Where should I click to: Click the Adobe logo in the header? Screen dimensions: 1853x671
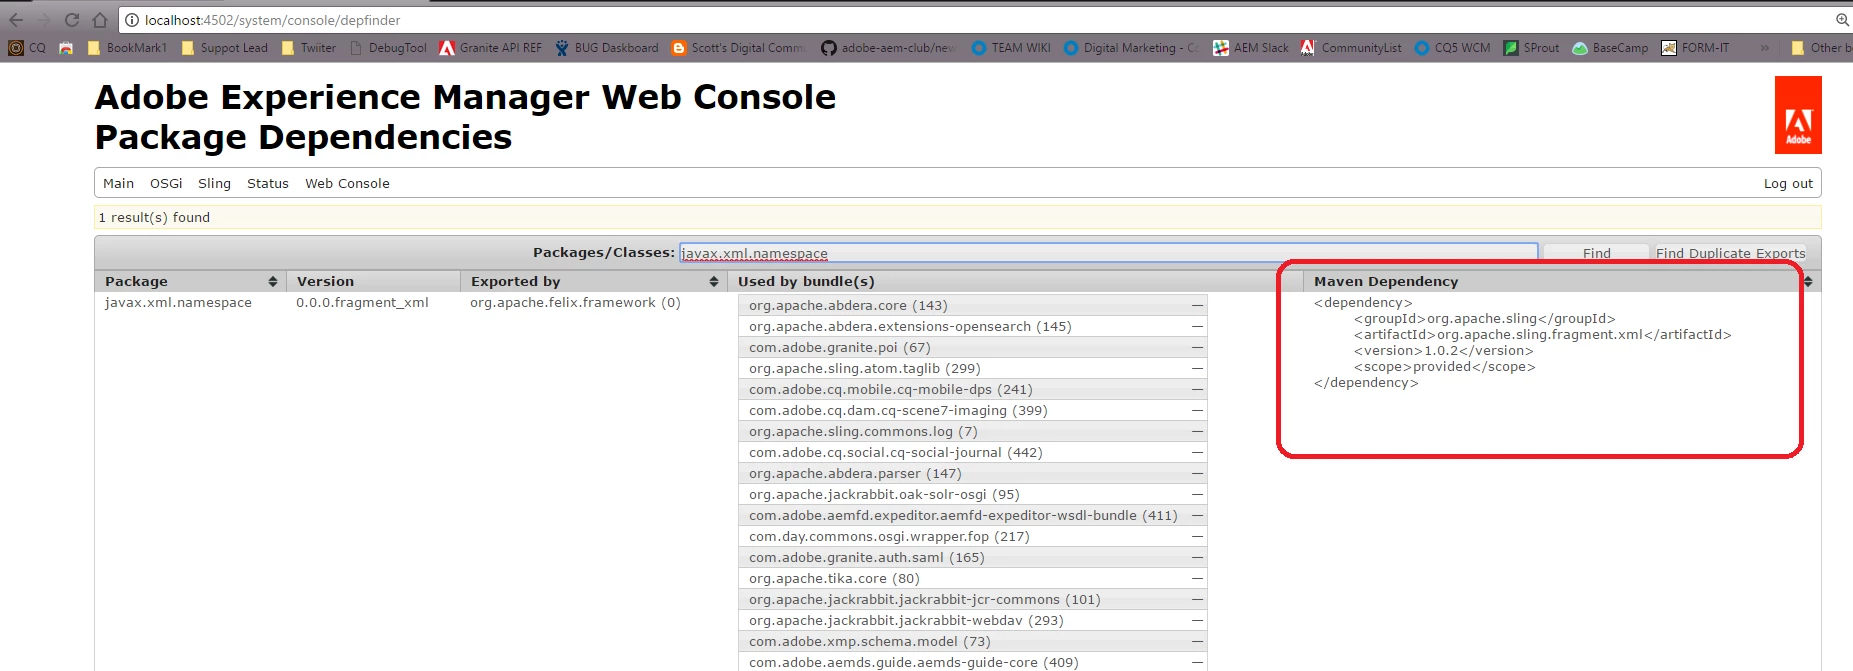click(x=1798, y=115)
